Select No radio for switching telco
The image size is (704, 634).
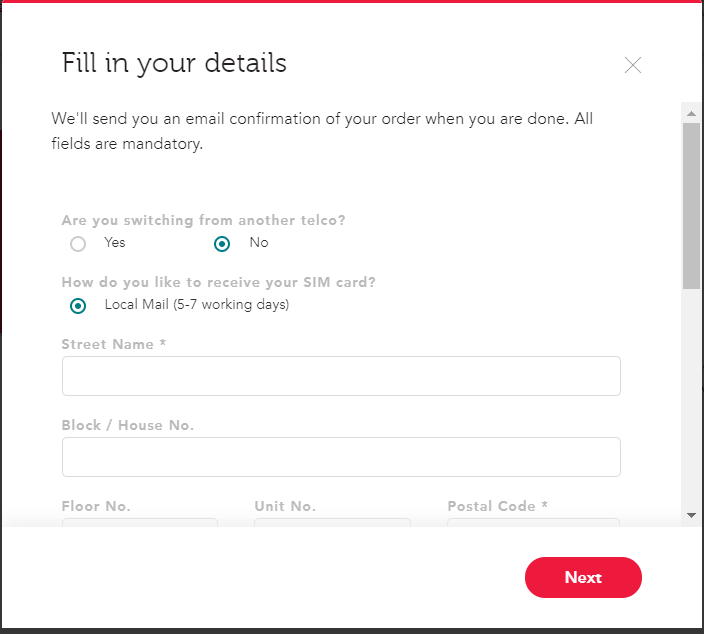pos(222,244)
